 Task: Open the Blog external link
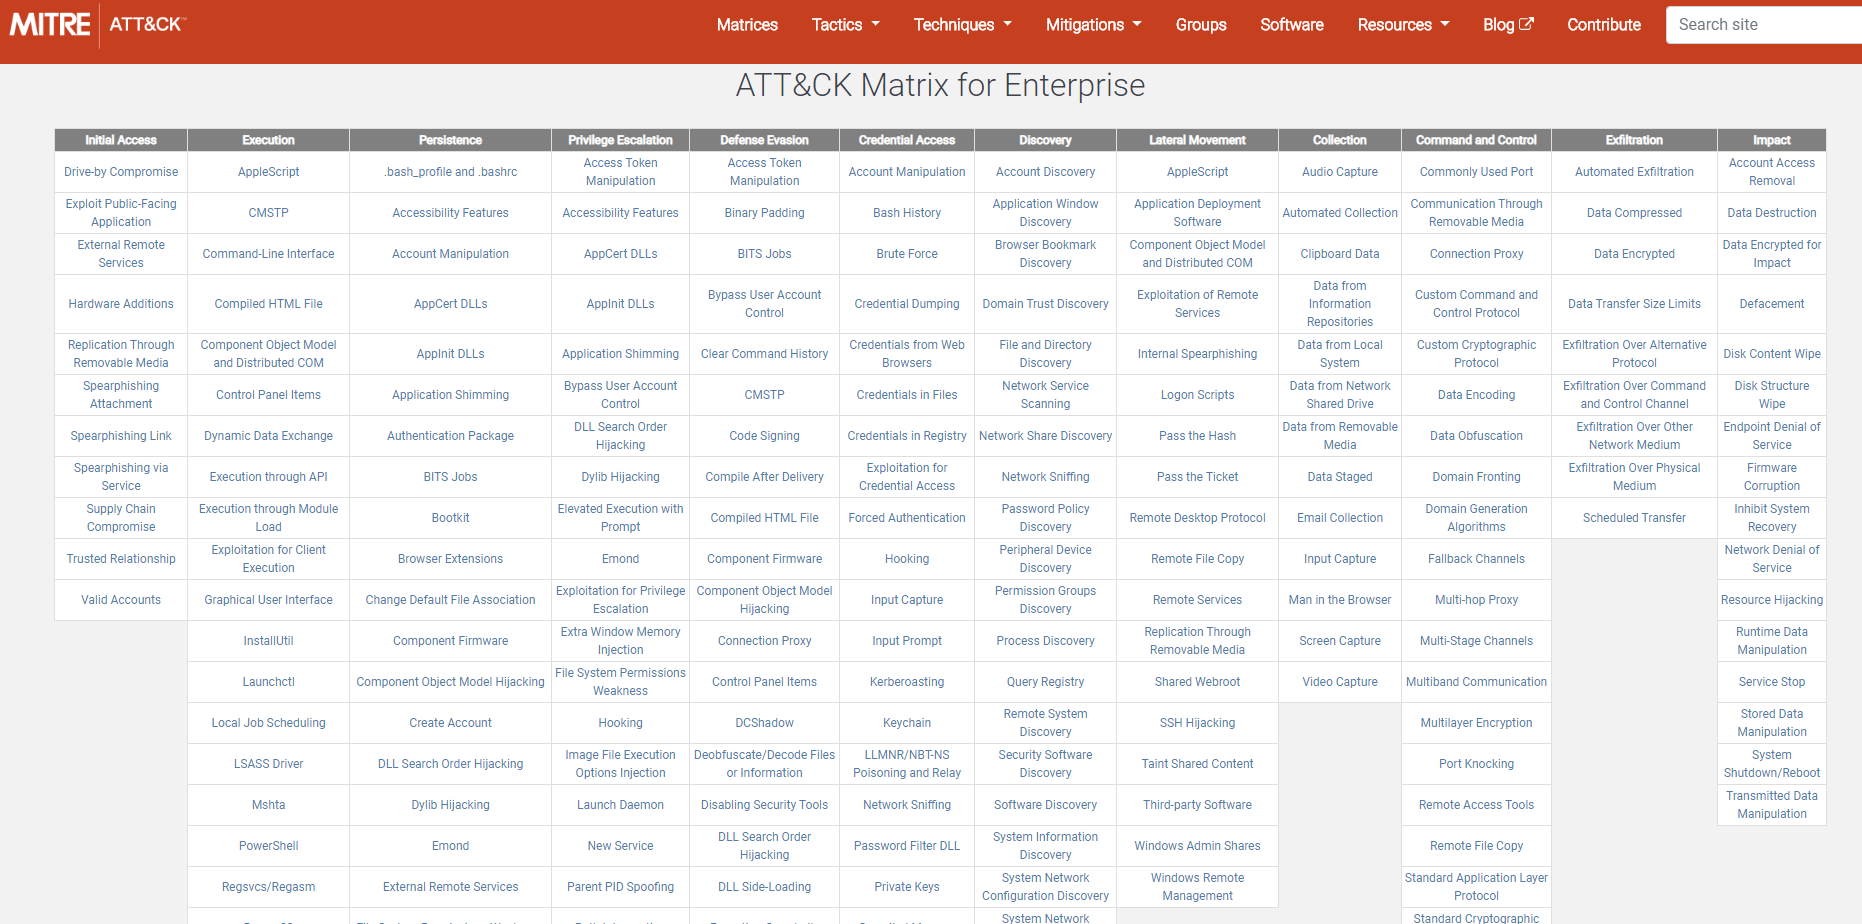pyautogui.click(x=1508, y=25)
